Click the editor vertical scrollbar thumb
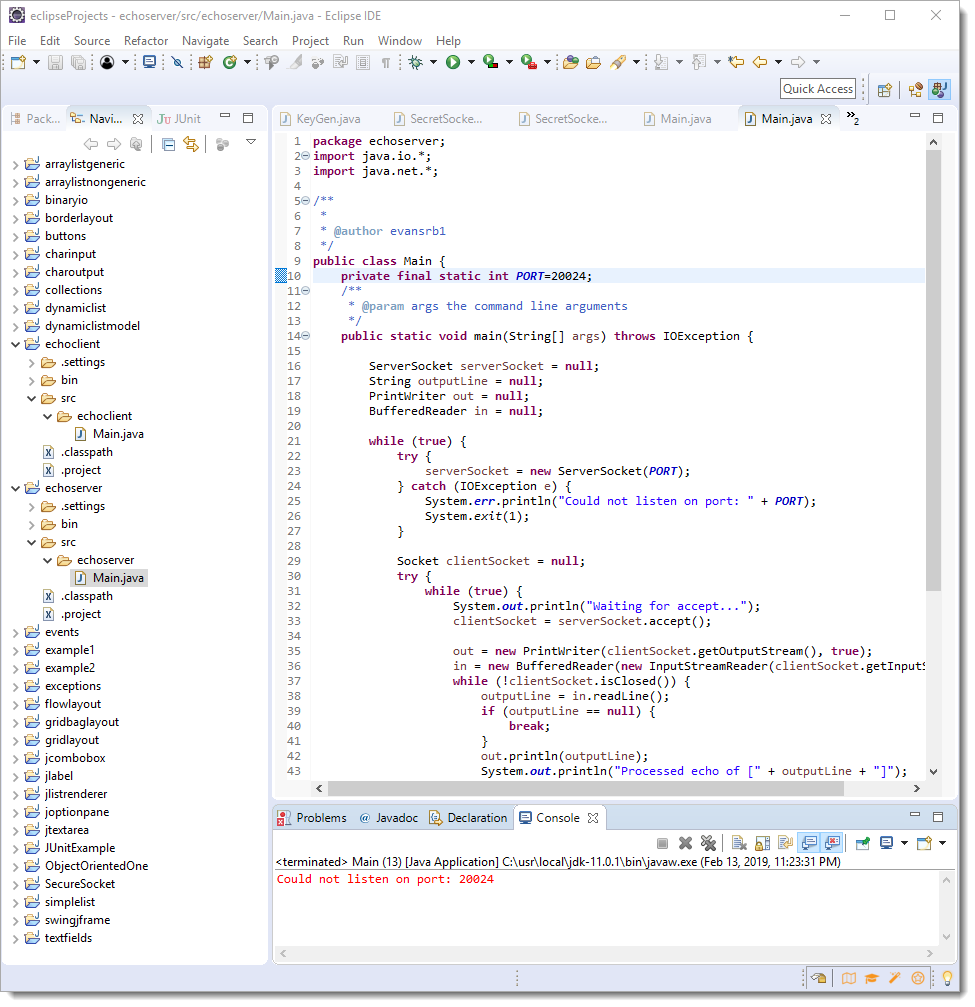975x1007 pixels. (x=933, y=371)
